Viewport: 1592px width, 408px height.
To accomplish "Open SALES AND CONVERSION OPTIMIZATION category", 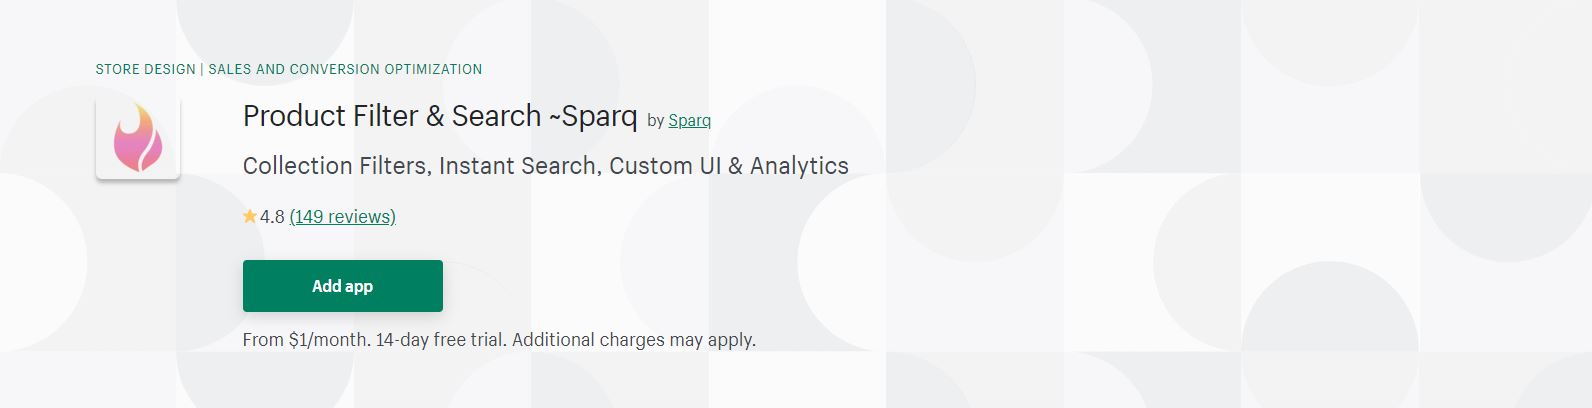I will pyautogui.click(x=345, y=69).
